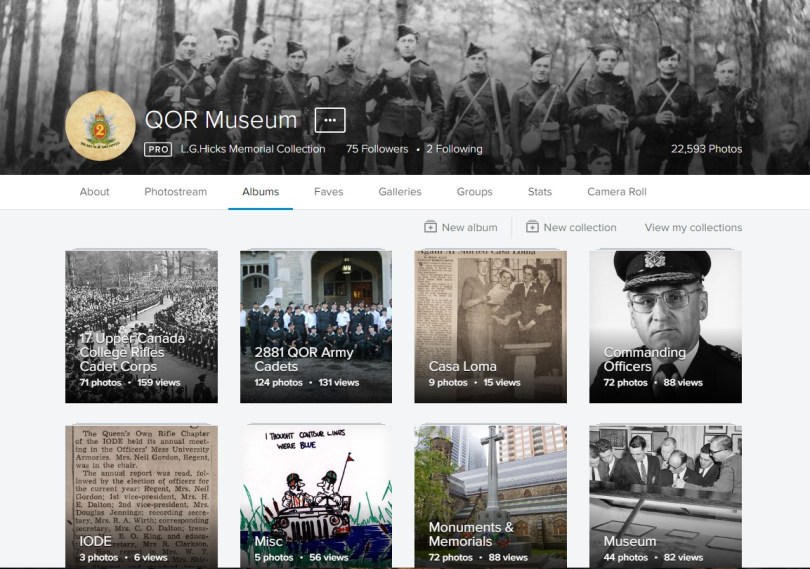Click the New album plus icon
810x569 pixels.
tap(430, 227)
